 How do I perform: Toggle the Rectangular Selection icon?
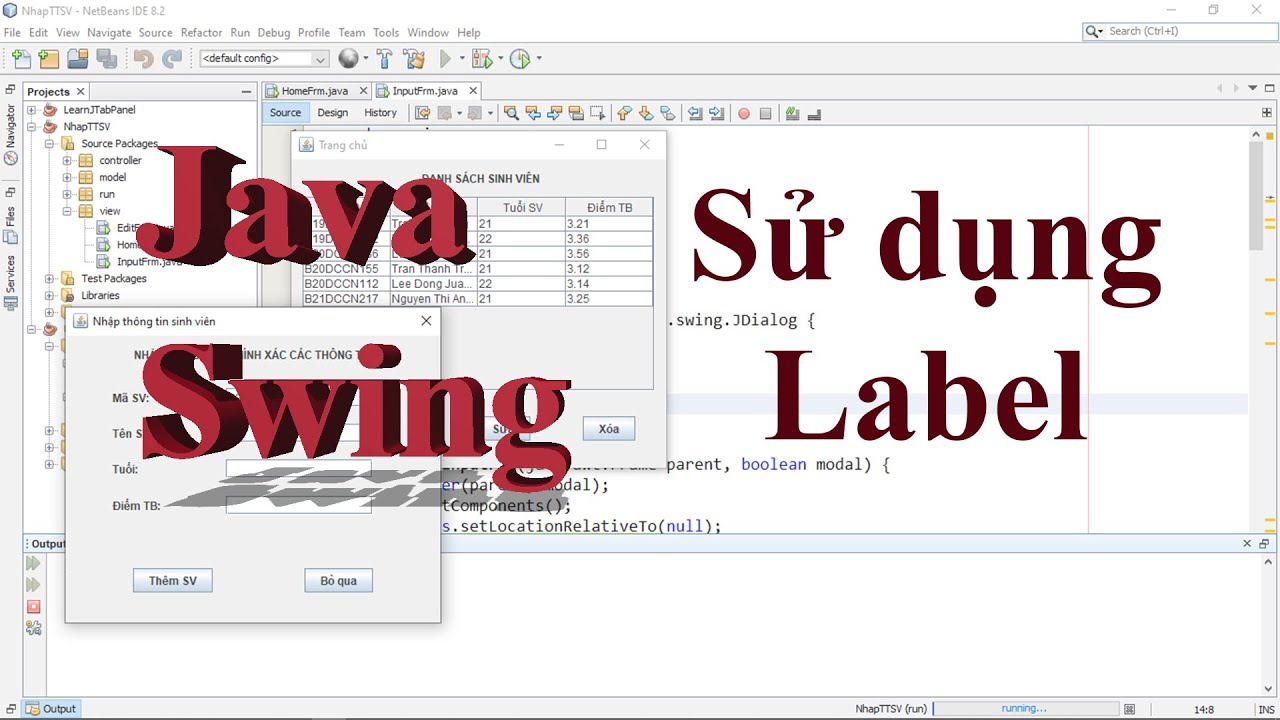pos(598,113)
